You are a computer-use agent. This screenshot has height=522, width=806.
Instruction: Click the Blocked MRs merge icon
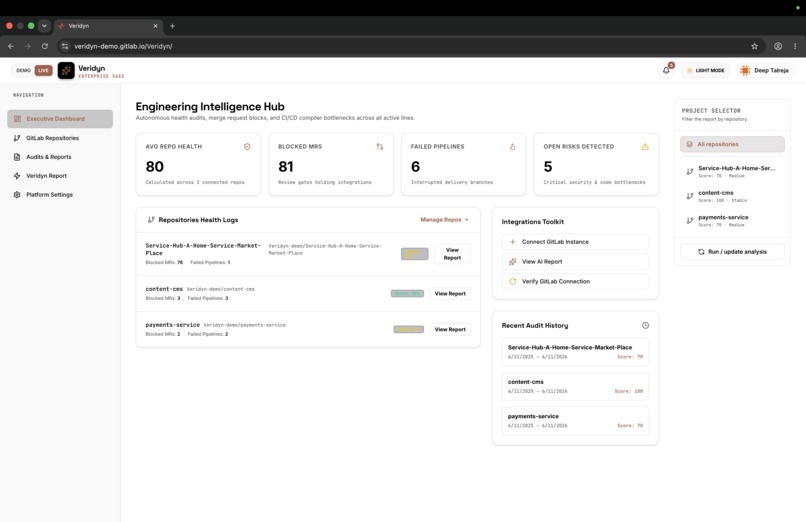point(379,146)
